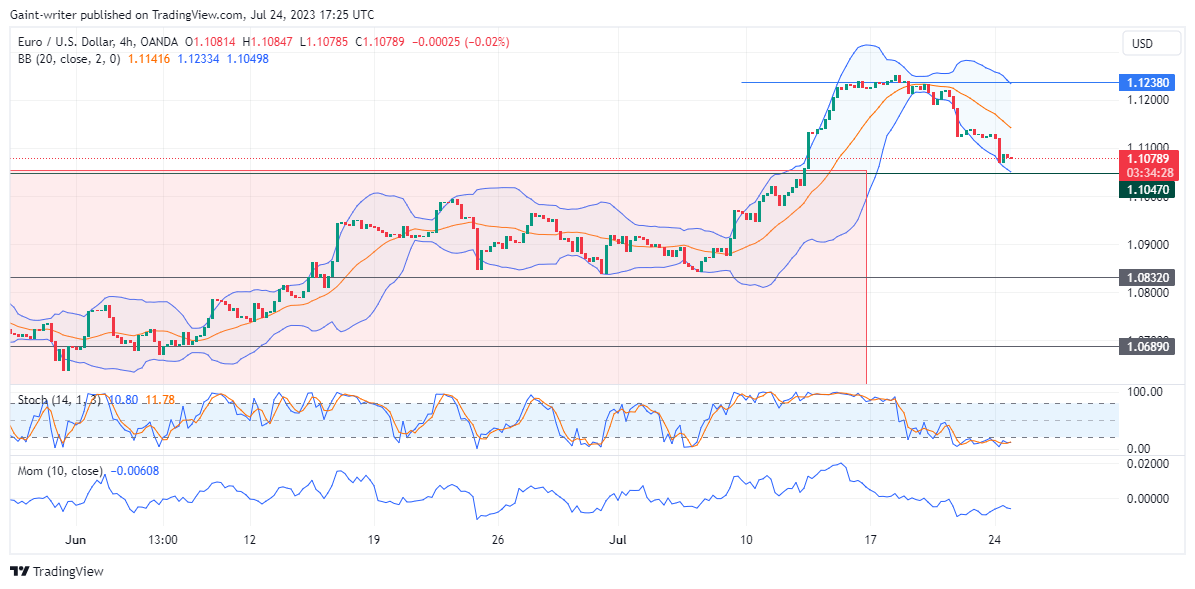Screen dimensions: 1195x589
Task: Click the closing price C1.10789 in header
Action: pyautogui.click(x=379, y=43)
